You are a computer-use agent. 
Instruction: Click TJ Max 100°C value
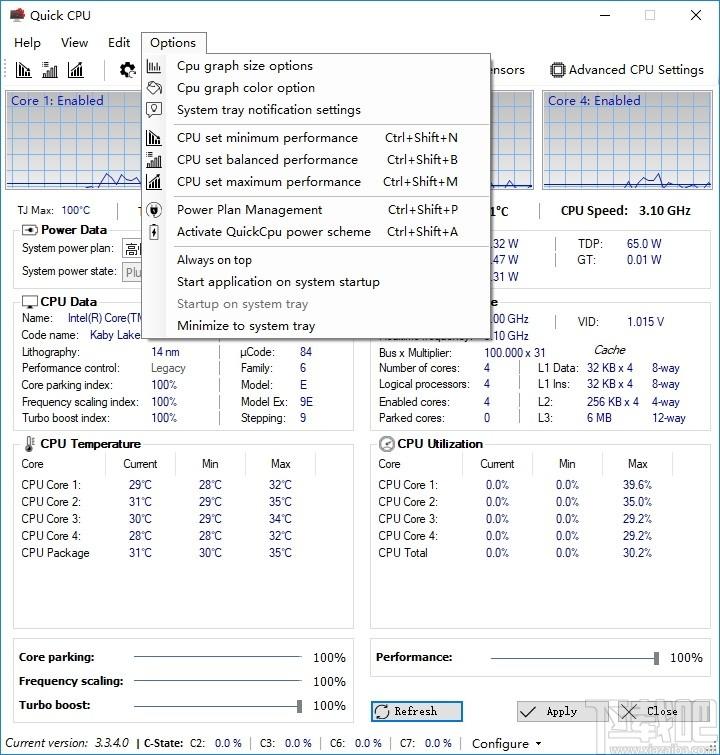coord(76,210)
